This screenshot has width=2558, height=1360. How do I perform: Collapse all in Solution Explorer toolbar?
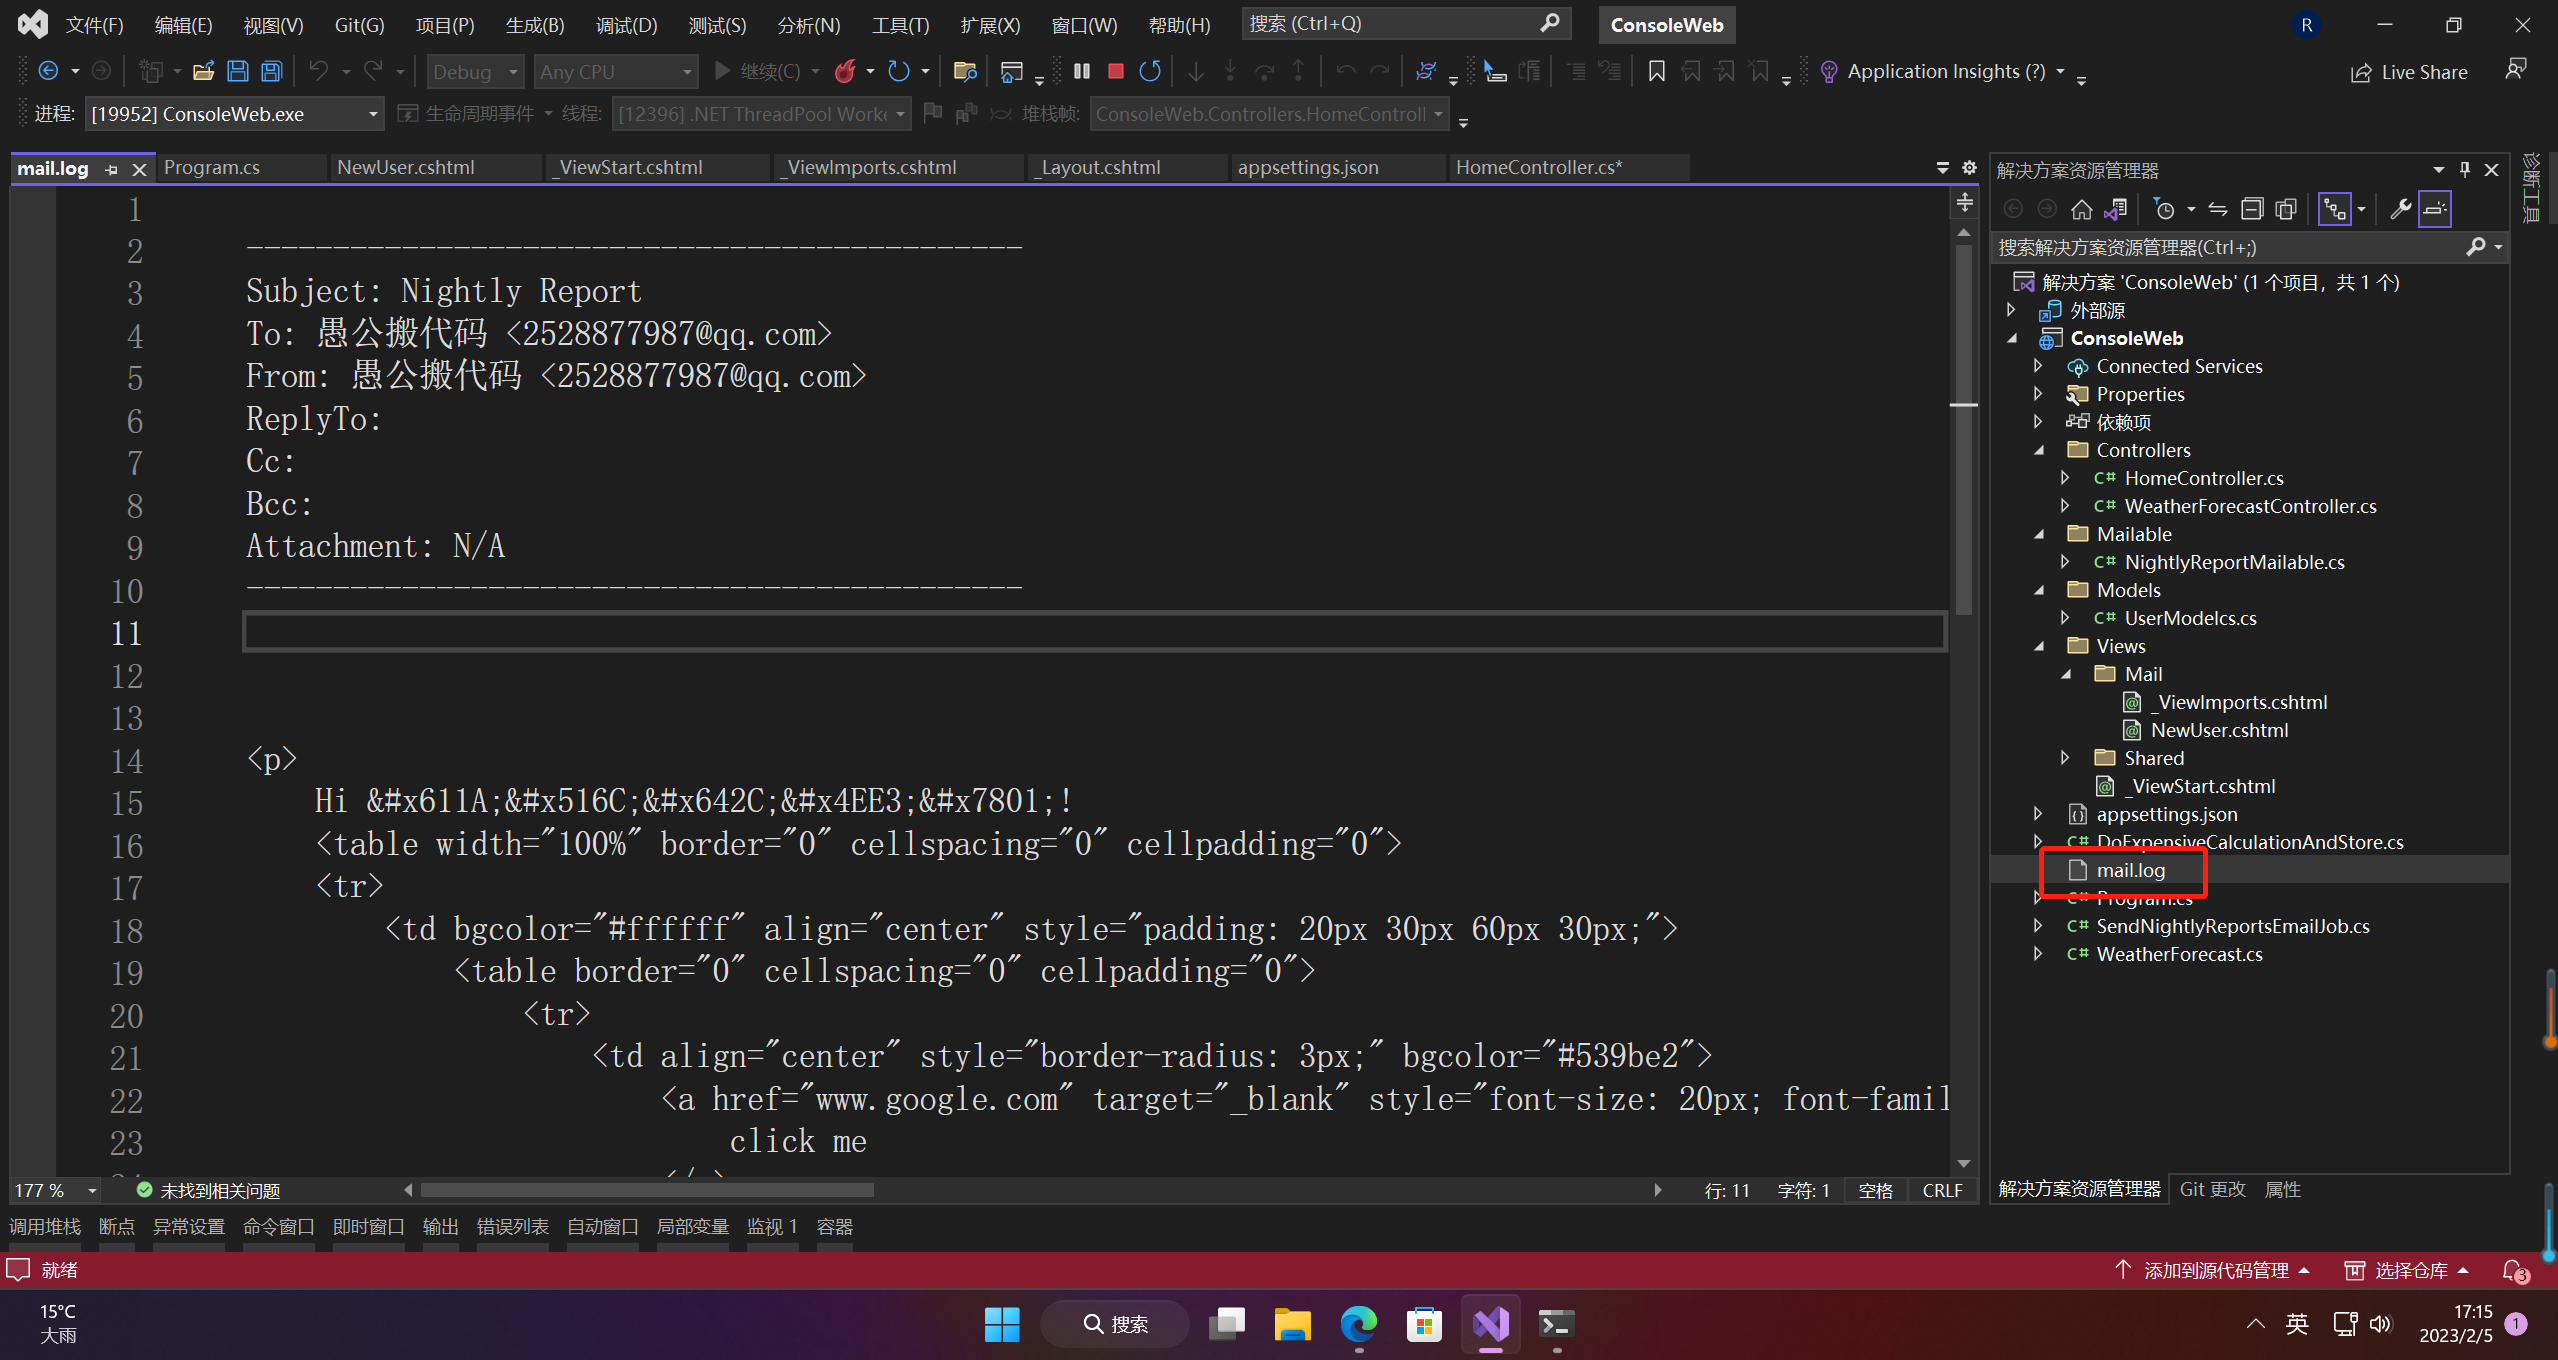[2252, 209]
